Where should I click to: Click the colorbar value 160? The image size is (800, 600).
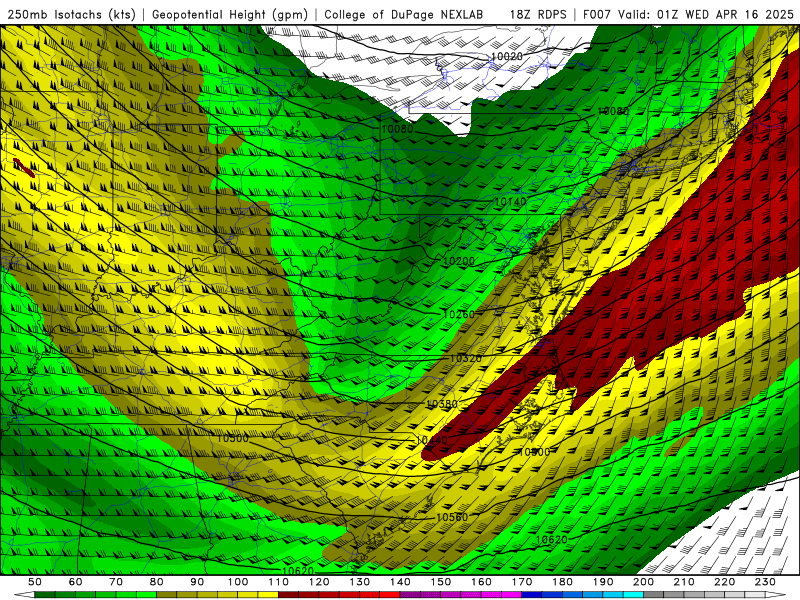coord(482,582)
